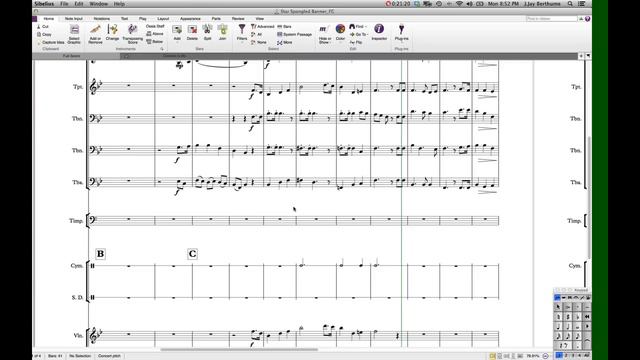Select keypad voice 1 button
Image resolution: width=640 pixels, height=360 pixels.
click(558, 356)
